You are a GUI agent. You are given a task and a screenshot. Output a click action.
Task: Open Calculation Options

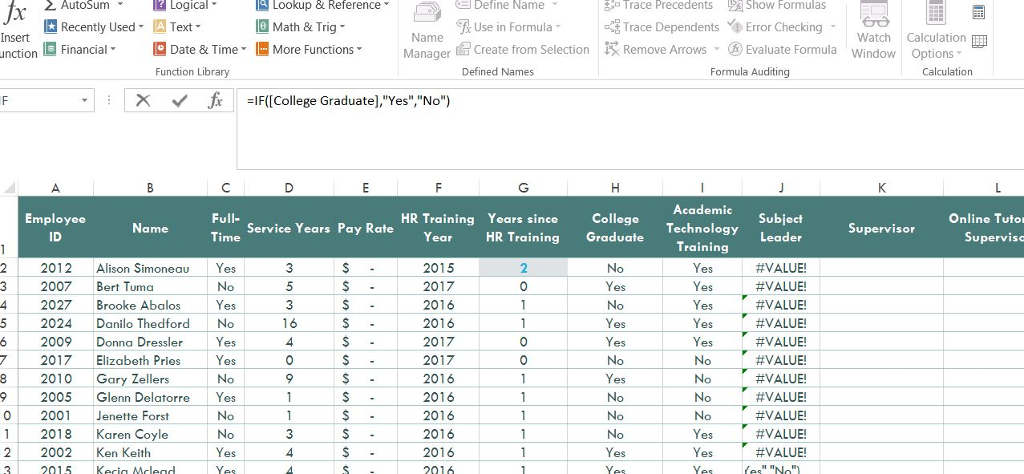pyautogui.click(x=935, y=31)
